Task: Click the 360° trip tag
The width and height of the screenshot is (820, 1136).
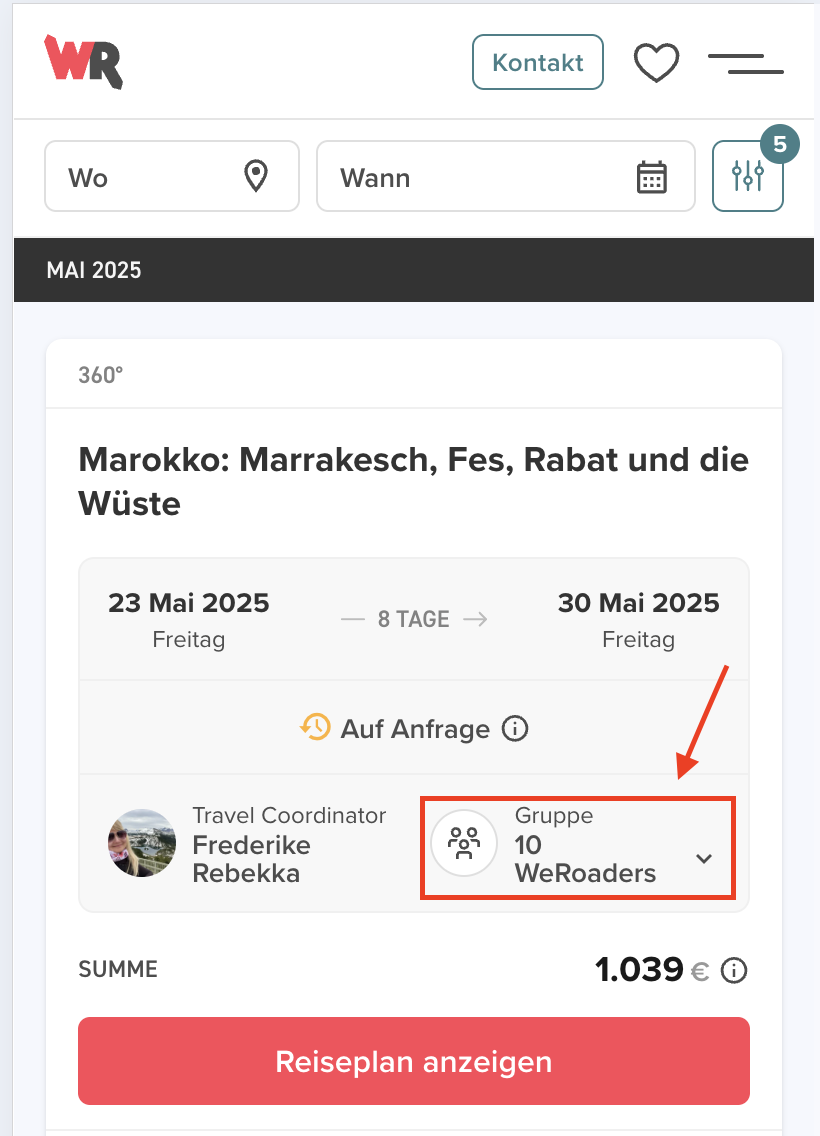Action: click(101, 375)
